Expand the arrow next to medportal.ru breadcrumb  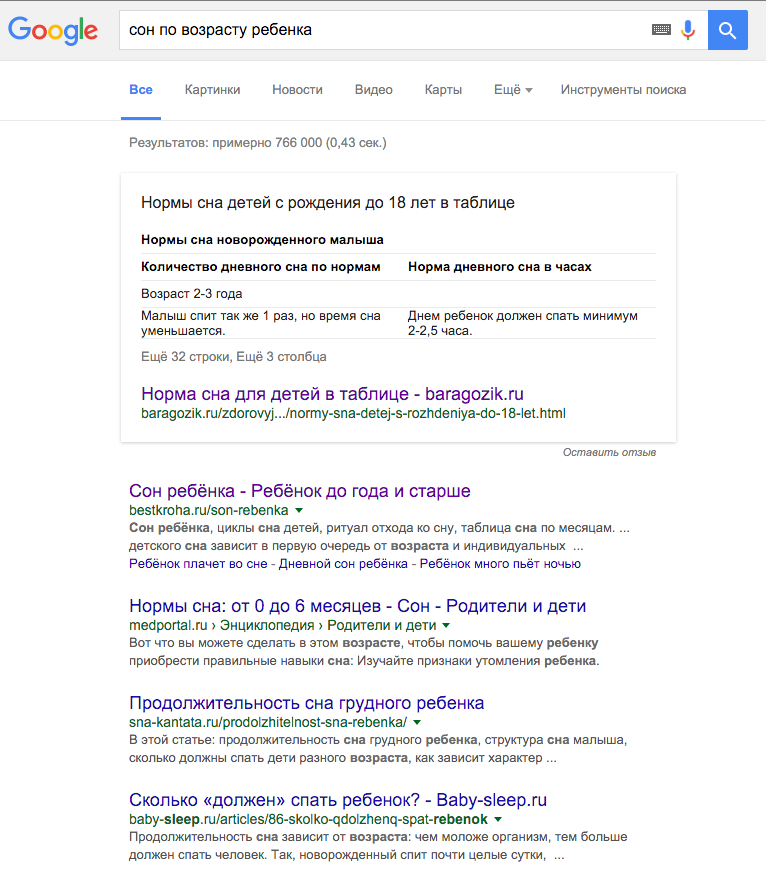[x=446, y=626]
